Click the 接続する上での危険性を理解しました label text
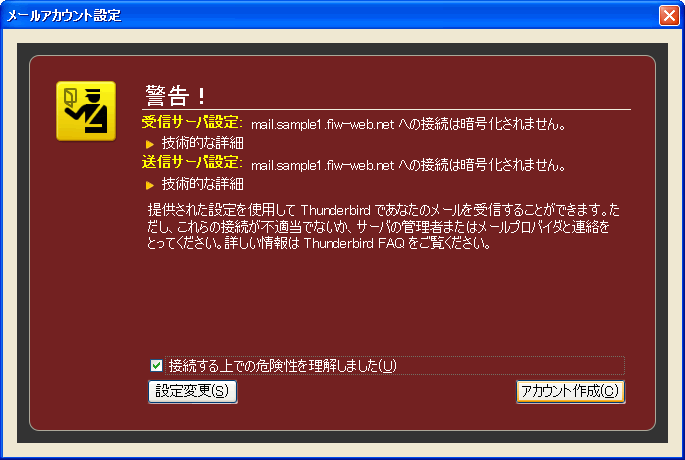This screenshot has width=685, height=460. [x=283, y=366]
